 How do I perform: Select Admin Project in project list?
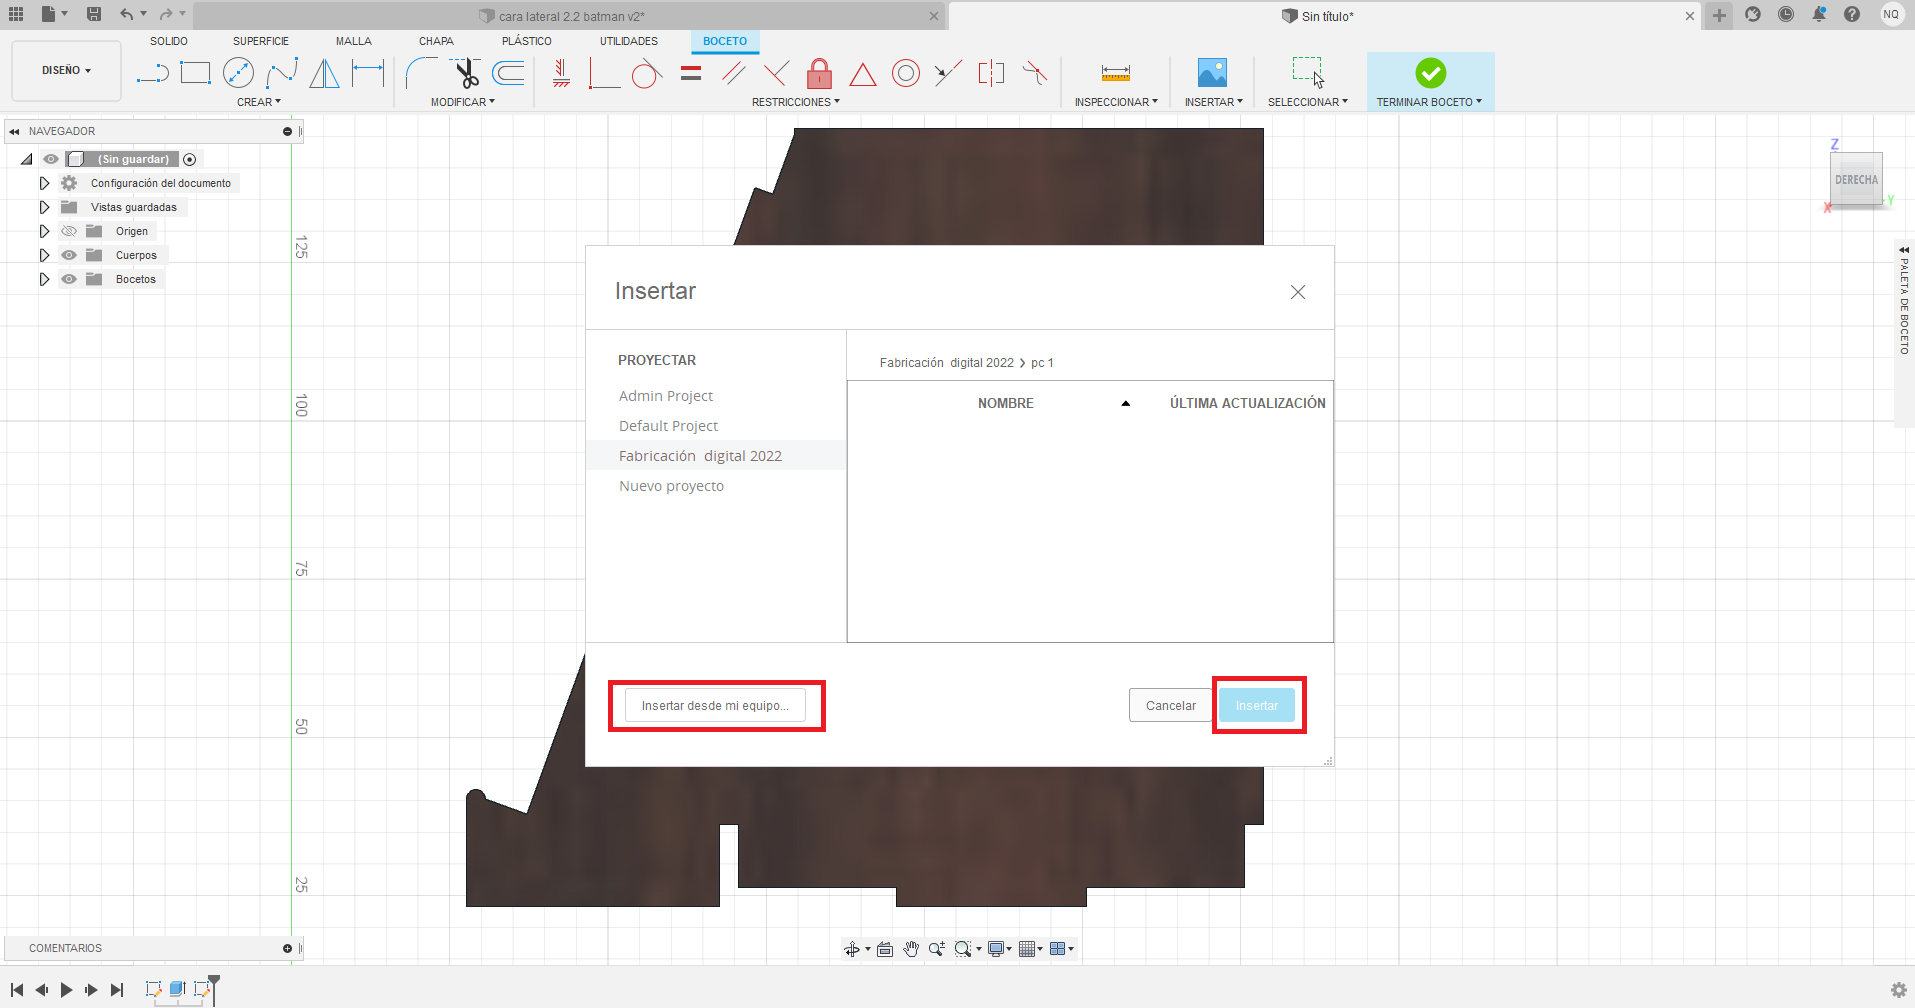click(x=666, y=396)
